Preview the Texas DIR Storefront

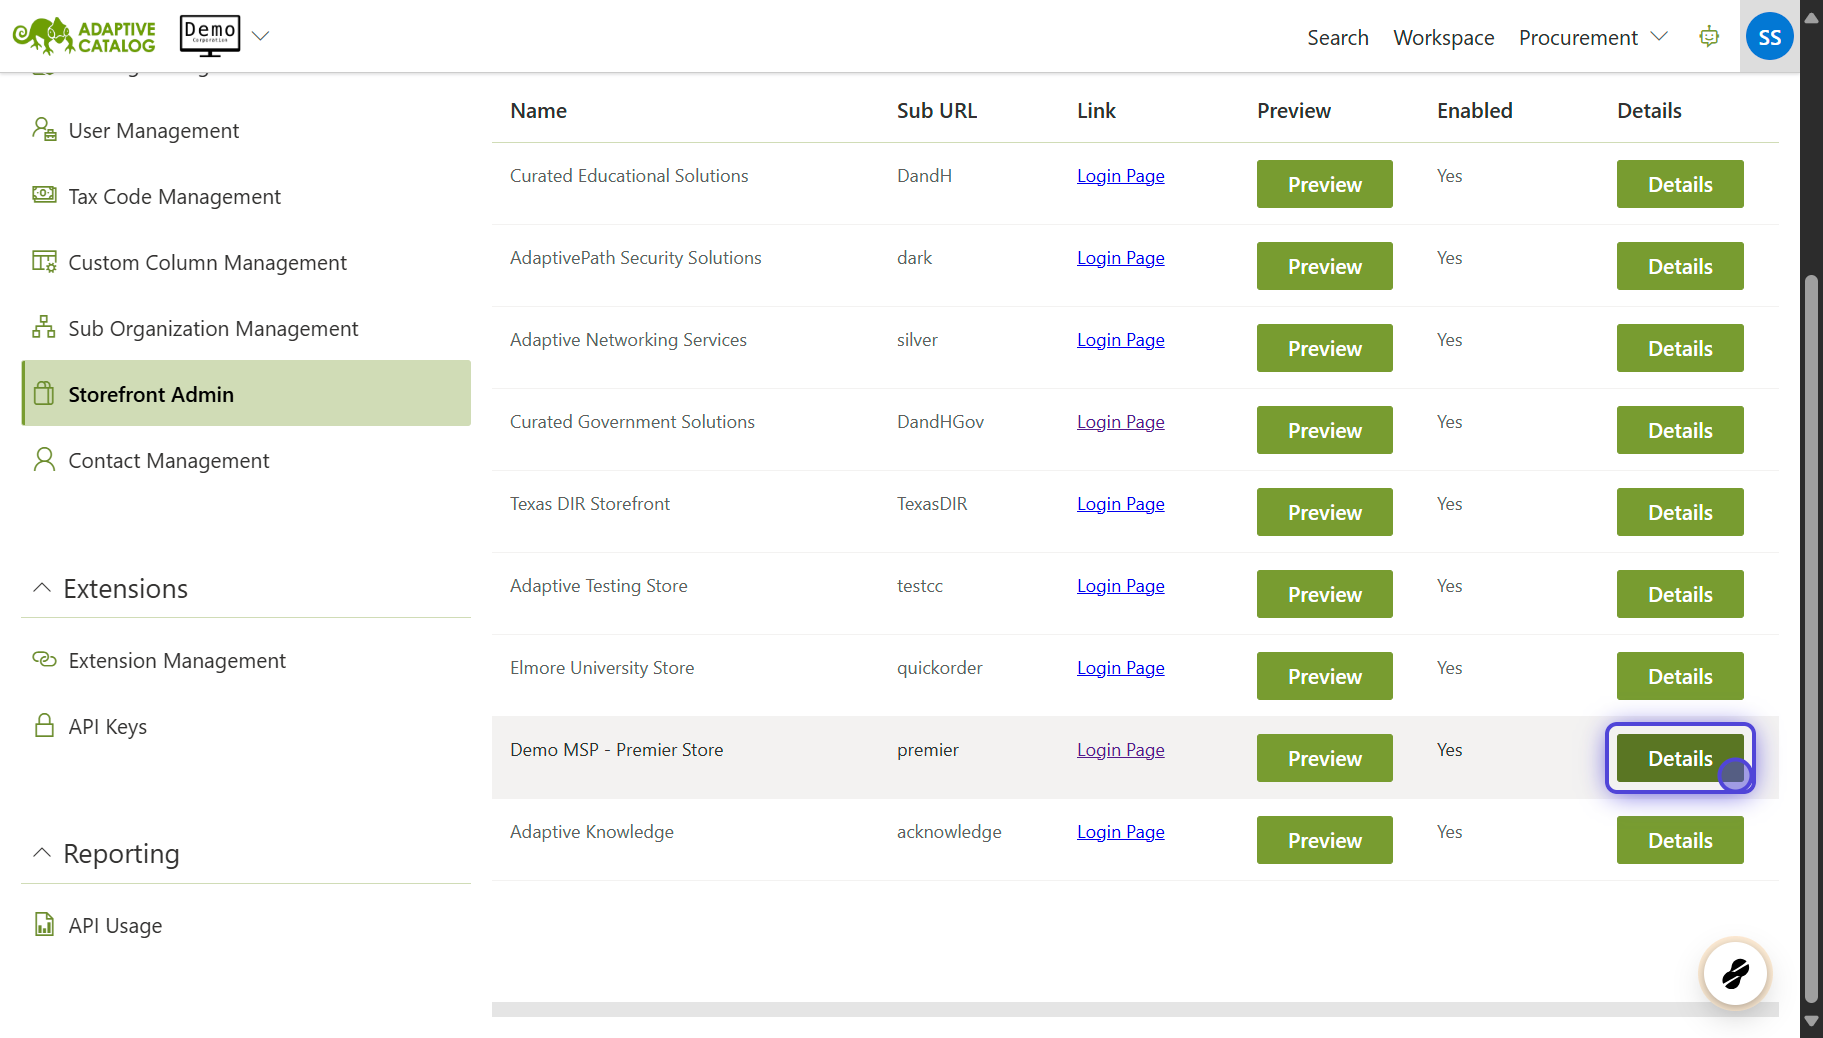coord(1324,512)
